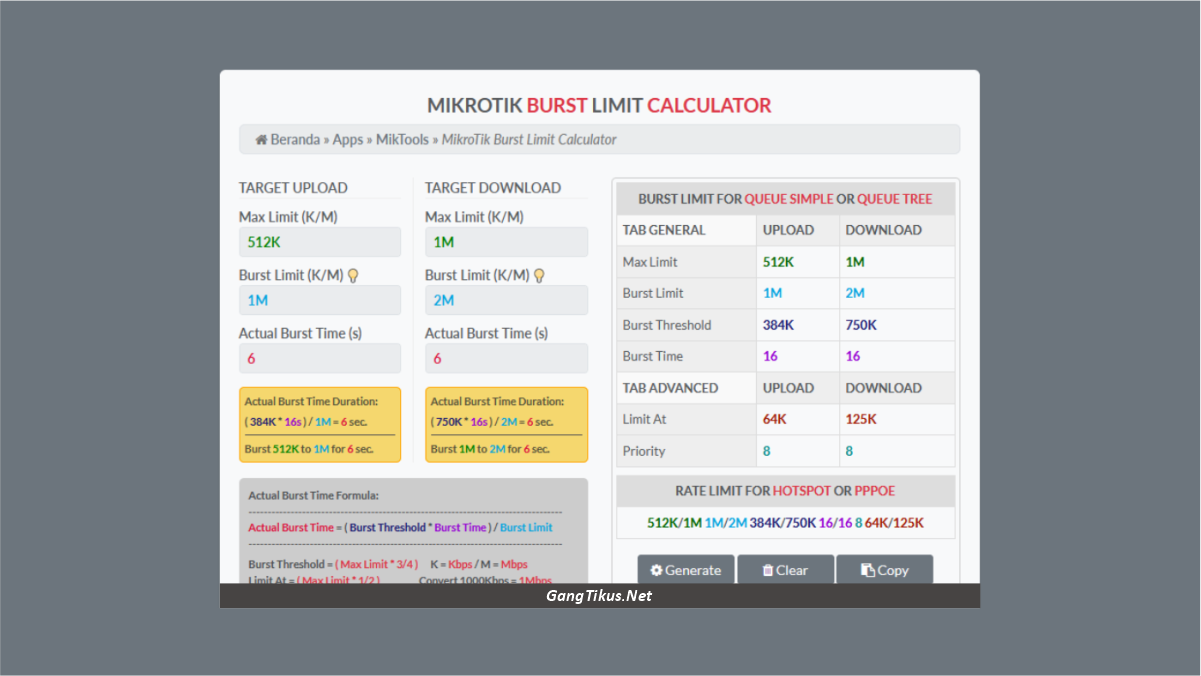
Task: Click the upload Max Limit field showing 512K
Action: point(319,241)
